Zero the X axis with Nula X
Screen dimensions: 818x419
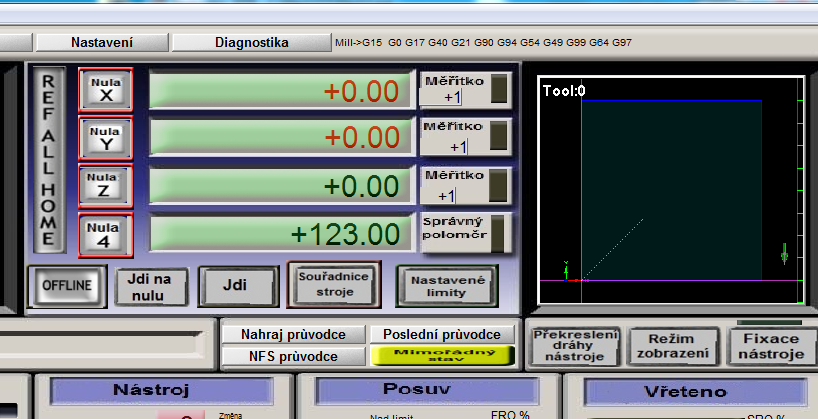coord(106,90)
